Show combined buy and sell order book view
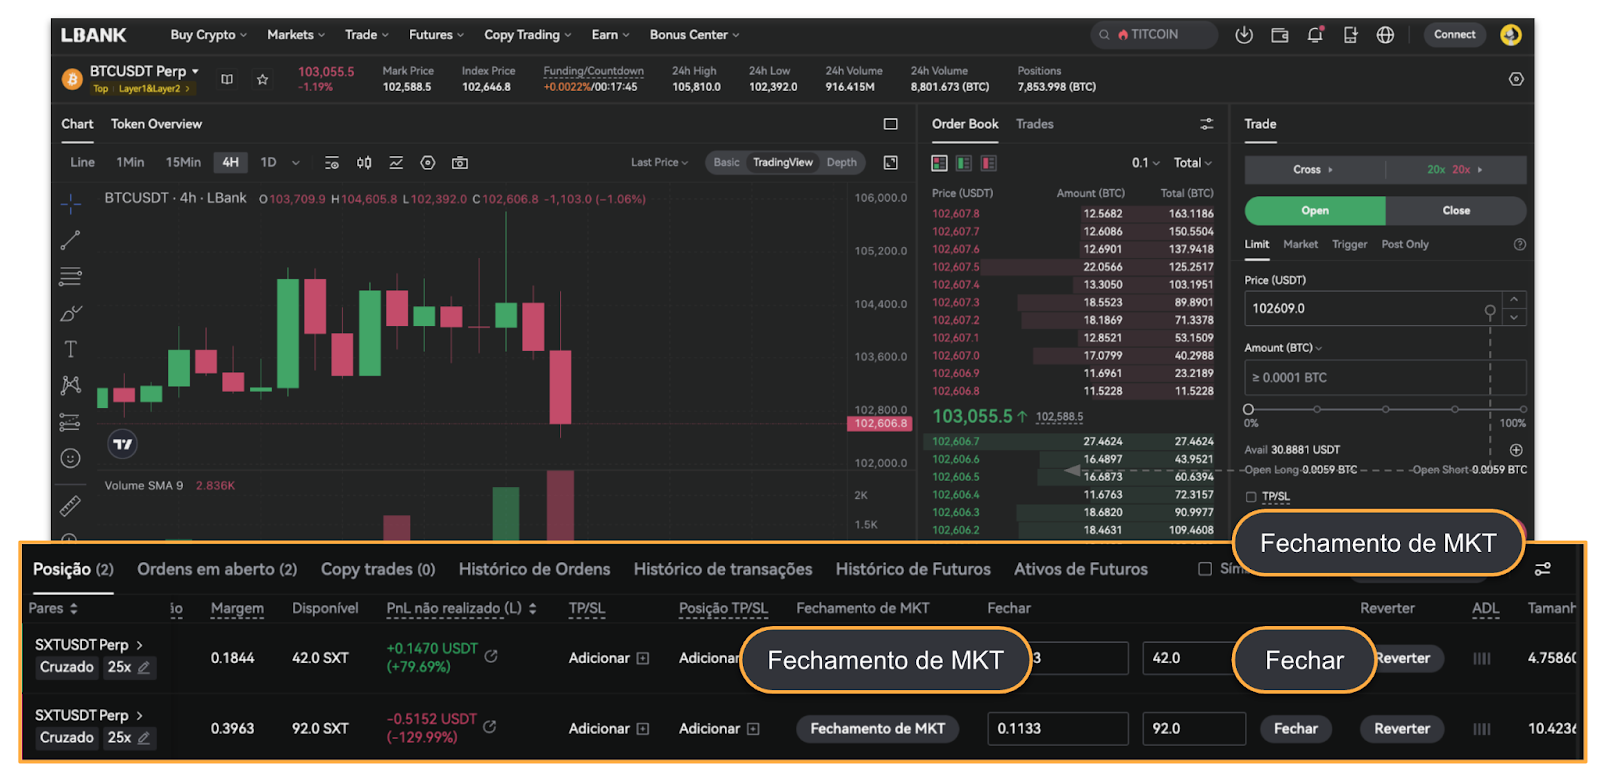The image size is (1600, 777). click(940, 163)
